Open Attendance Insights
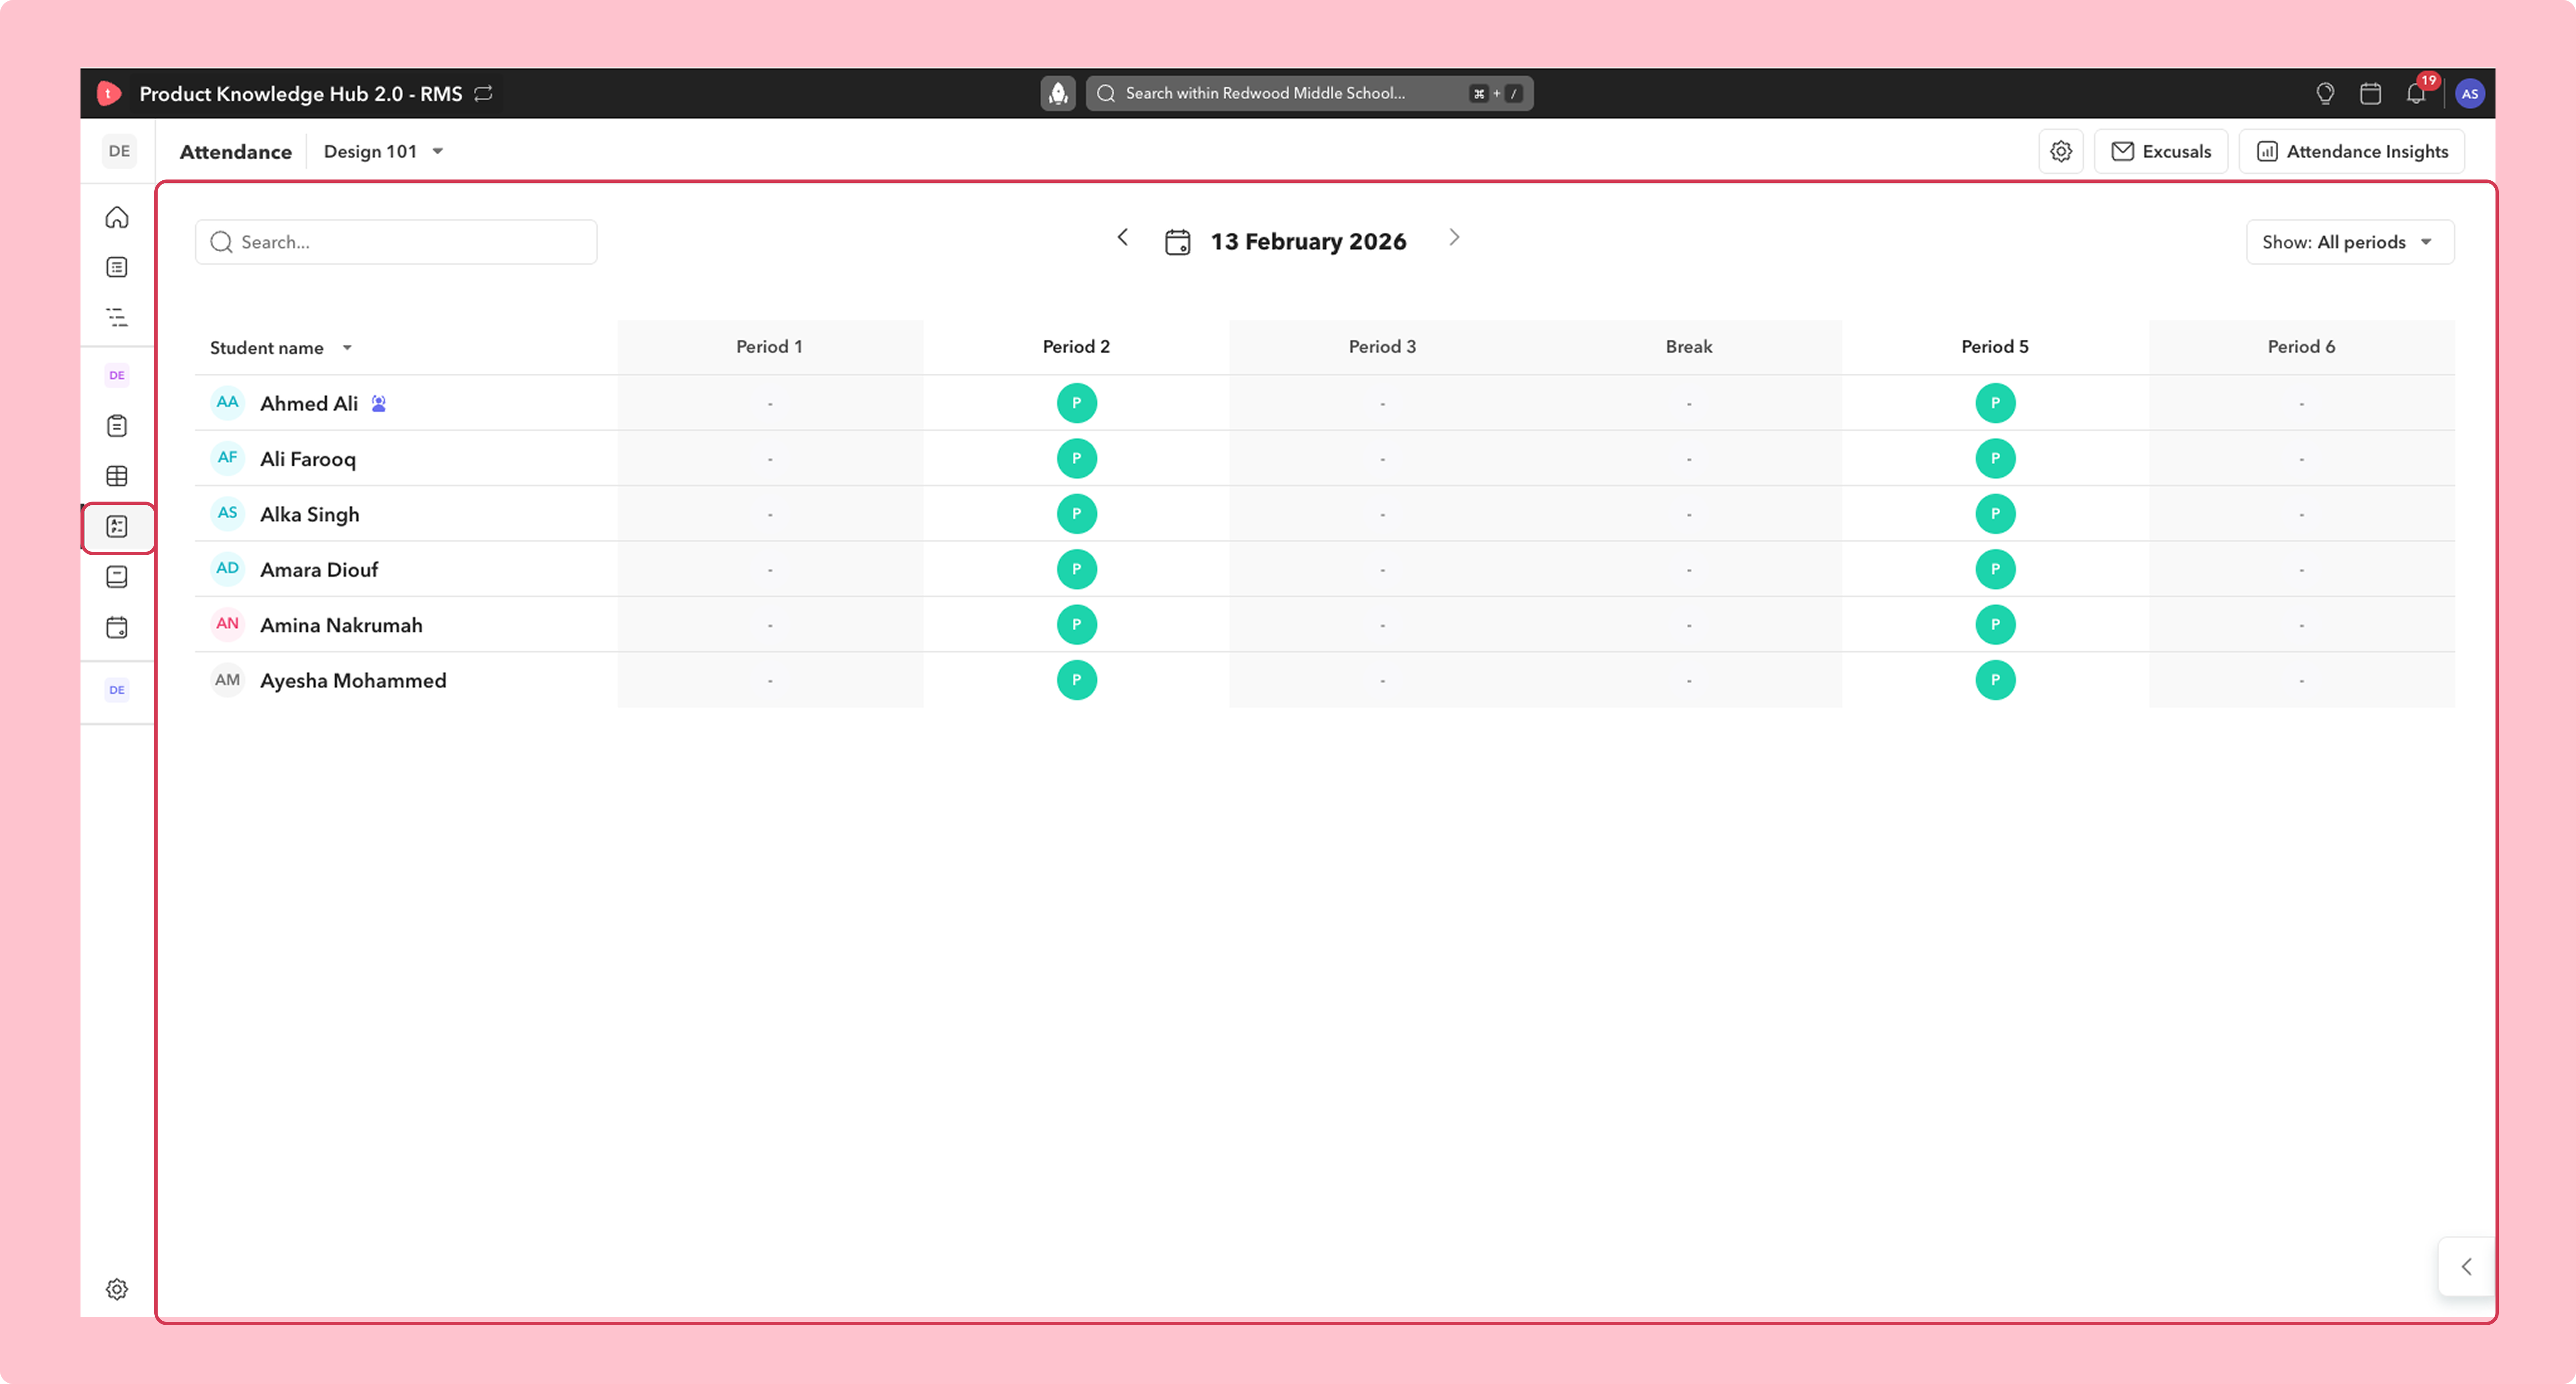Screen dimensions: 2576x1384 (x=2352, y=151)
